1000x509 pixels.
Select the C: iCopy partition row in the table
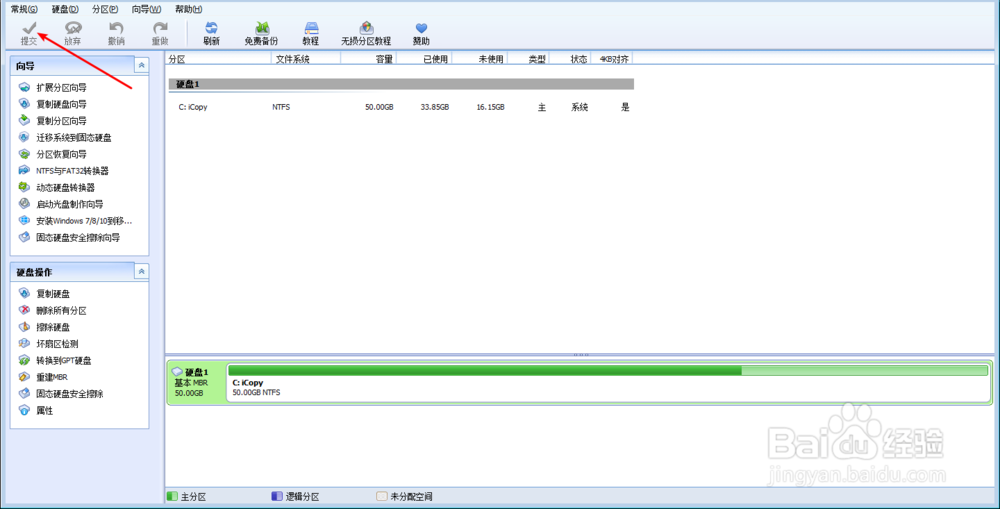(401, 107)
